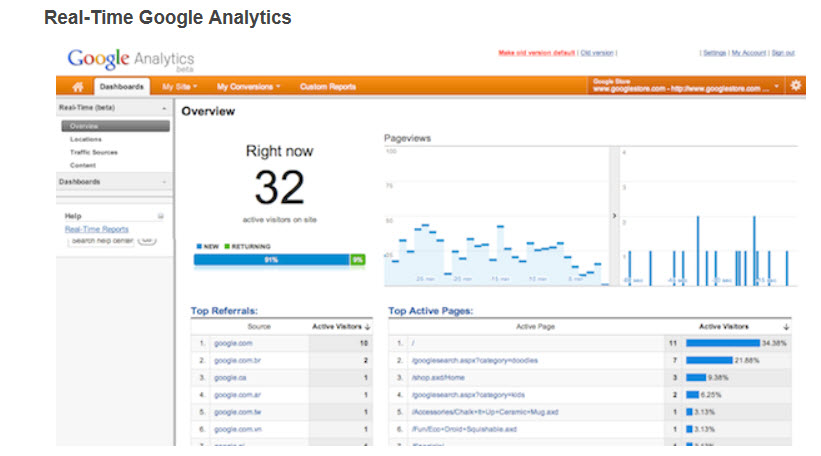Click the 32 active visitors counter

(279, 187)
